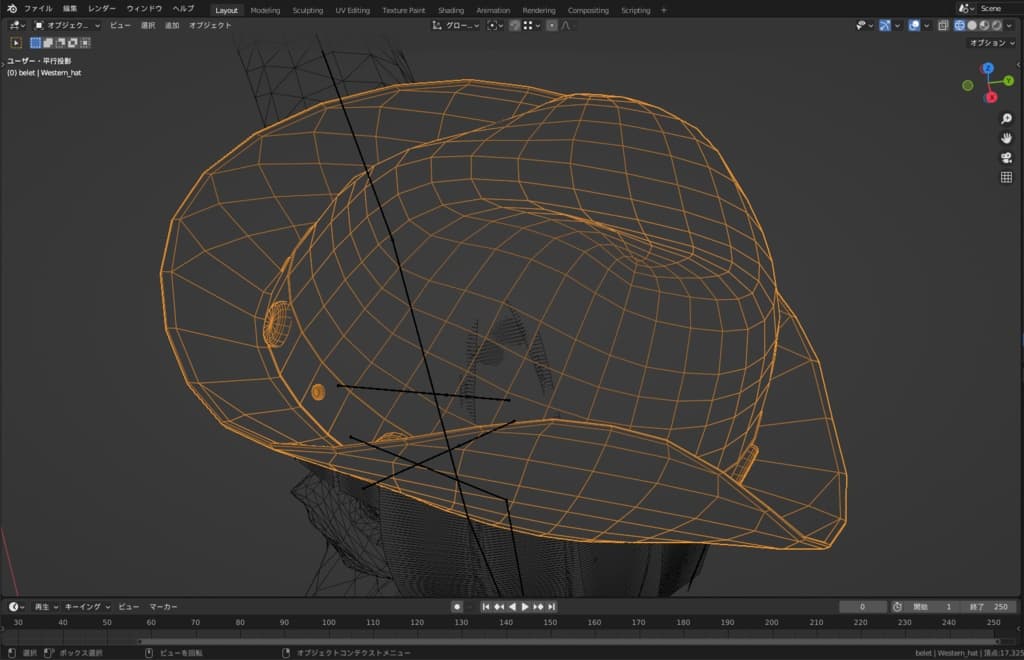
Task: Open the オブジェクト mode dropdown
Action: [67, 25]
